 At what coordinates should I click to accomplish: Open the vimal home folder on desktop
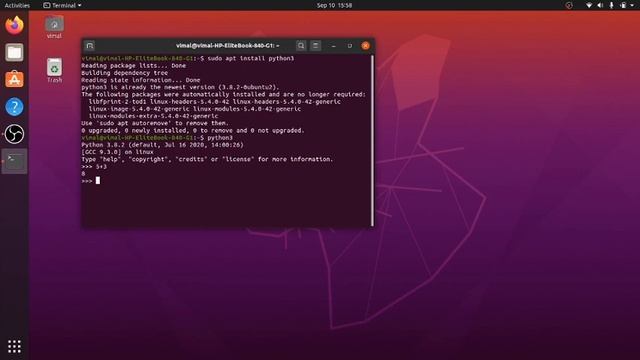[x=54, y=27]
